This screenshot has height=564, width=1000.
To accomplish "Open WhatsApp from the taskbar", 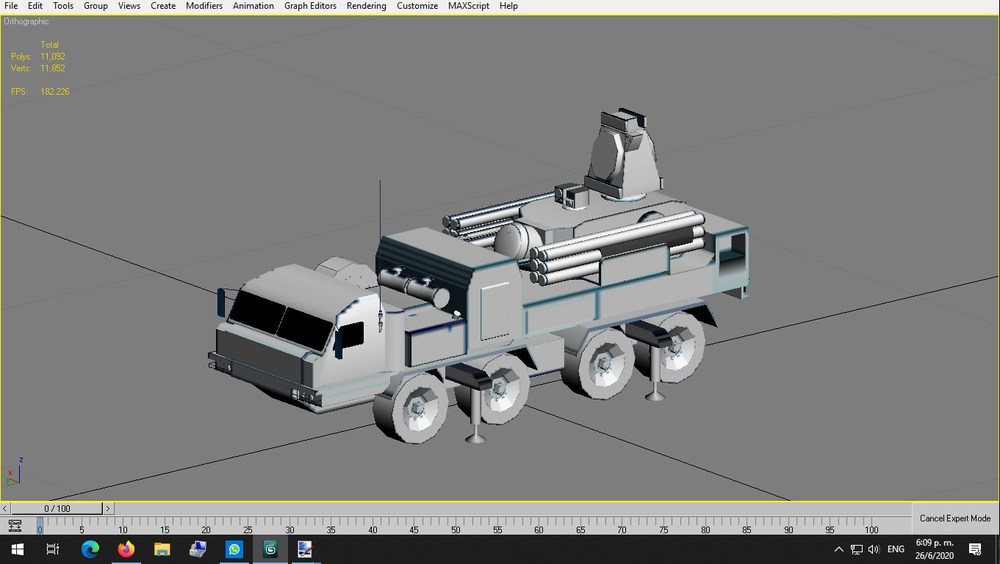I will click(x=234, y=549).
